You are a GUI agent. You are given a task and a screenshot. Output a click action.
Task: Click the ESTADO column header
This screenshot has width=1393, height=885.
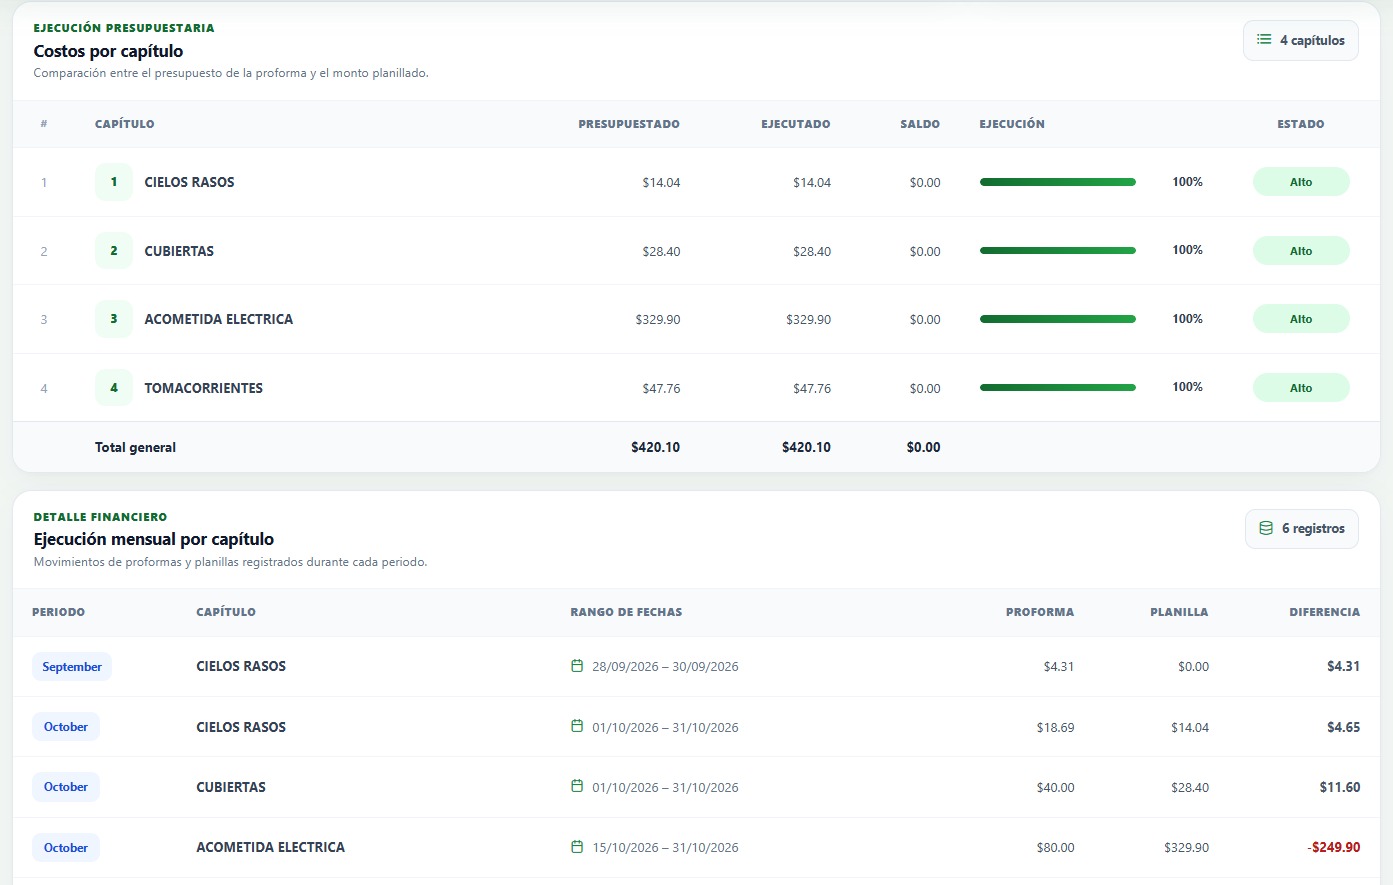pyautogui.click(x=1301, y=124)
